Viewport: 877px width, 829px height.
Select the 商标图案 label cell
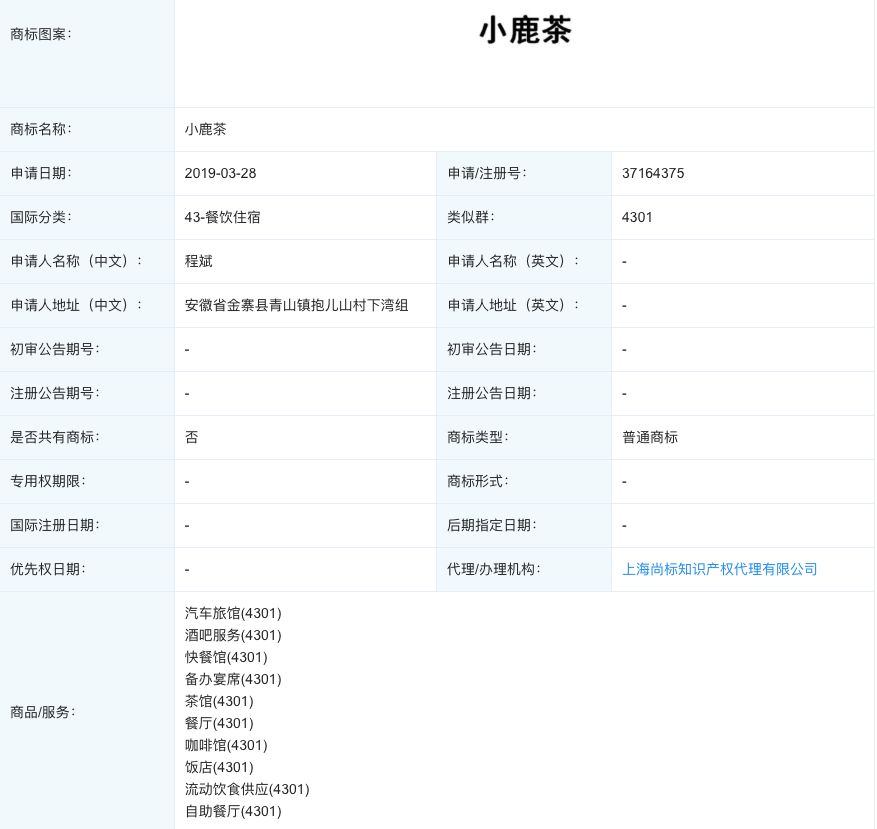click(x=40, y=33)
